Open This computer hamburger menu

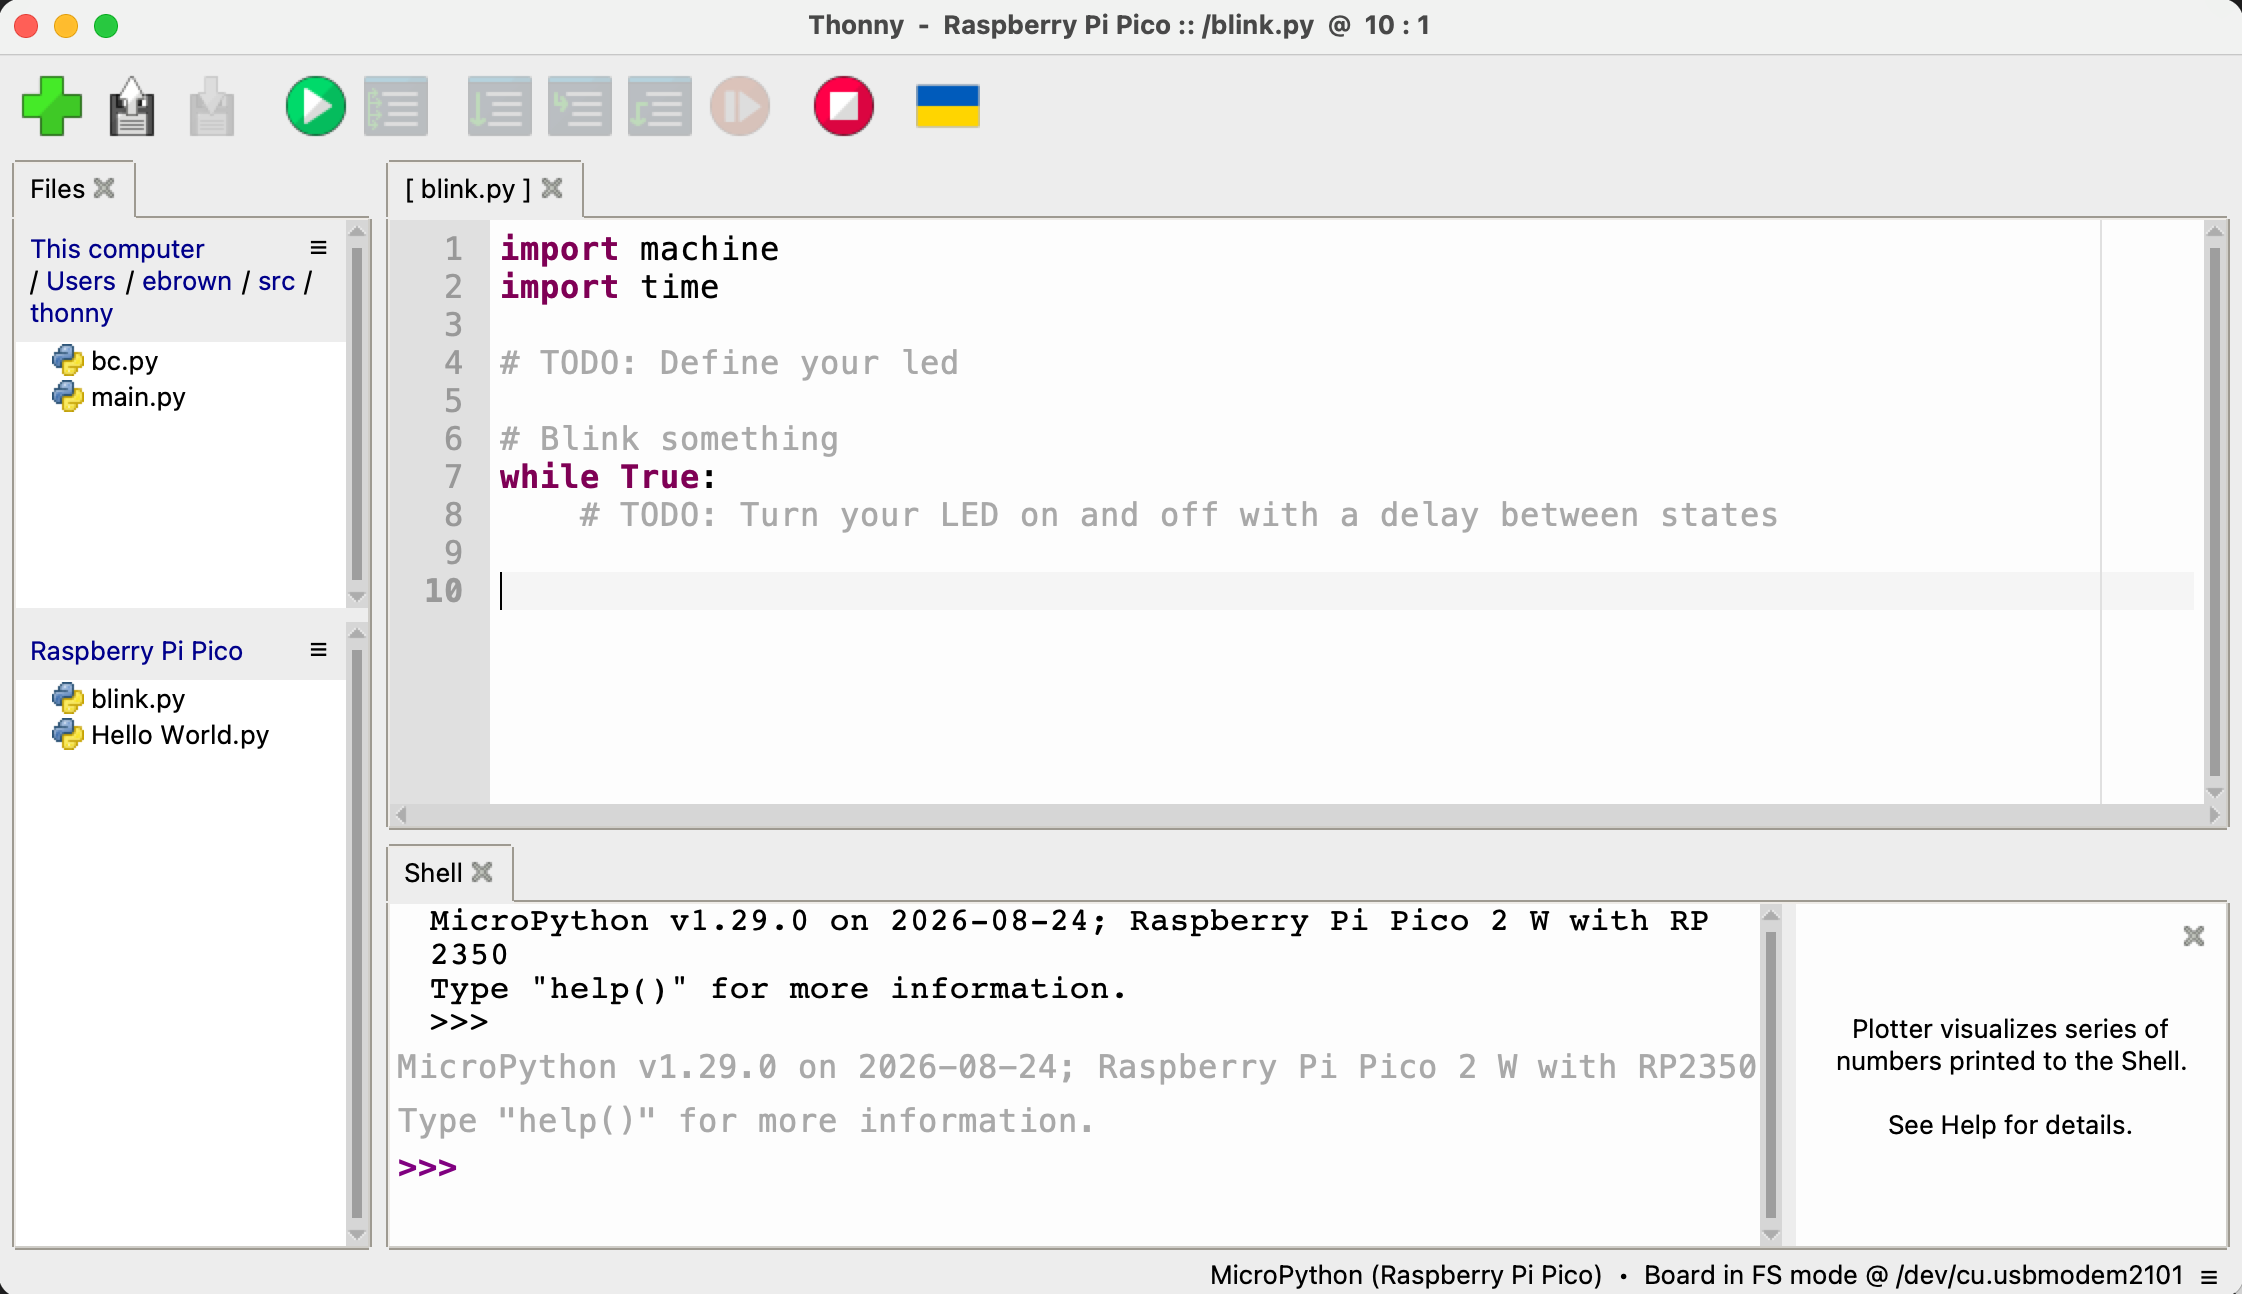pyautogui.click(x=319, y=248)
